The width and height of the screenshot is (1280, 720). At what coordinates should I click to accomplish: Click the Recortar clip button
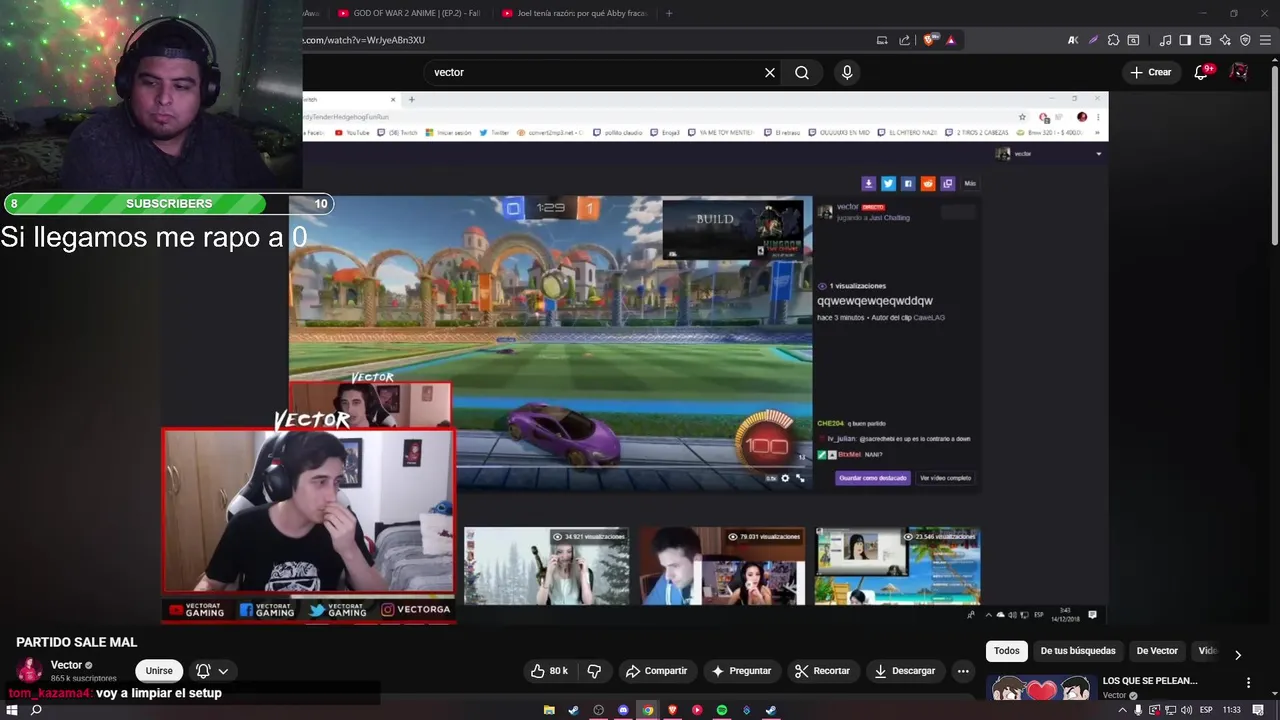click(822, 671)
